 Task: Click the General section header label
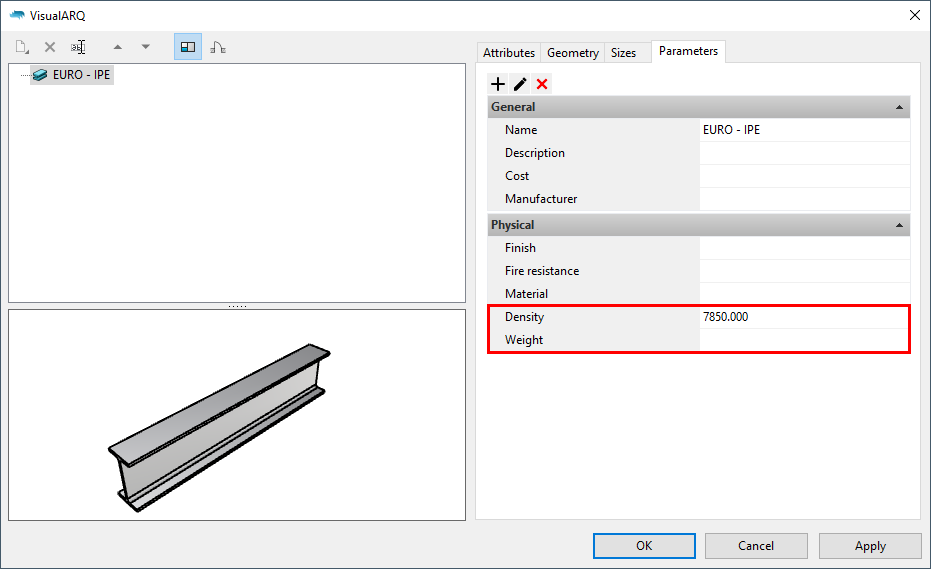tap(513, 107)
